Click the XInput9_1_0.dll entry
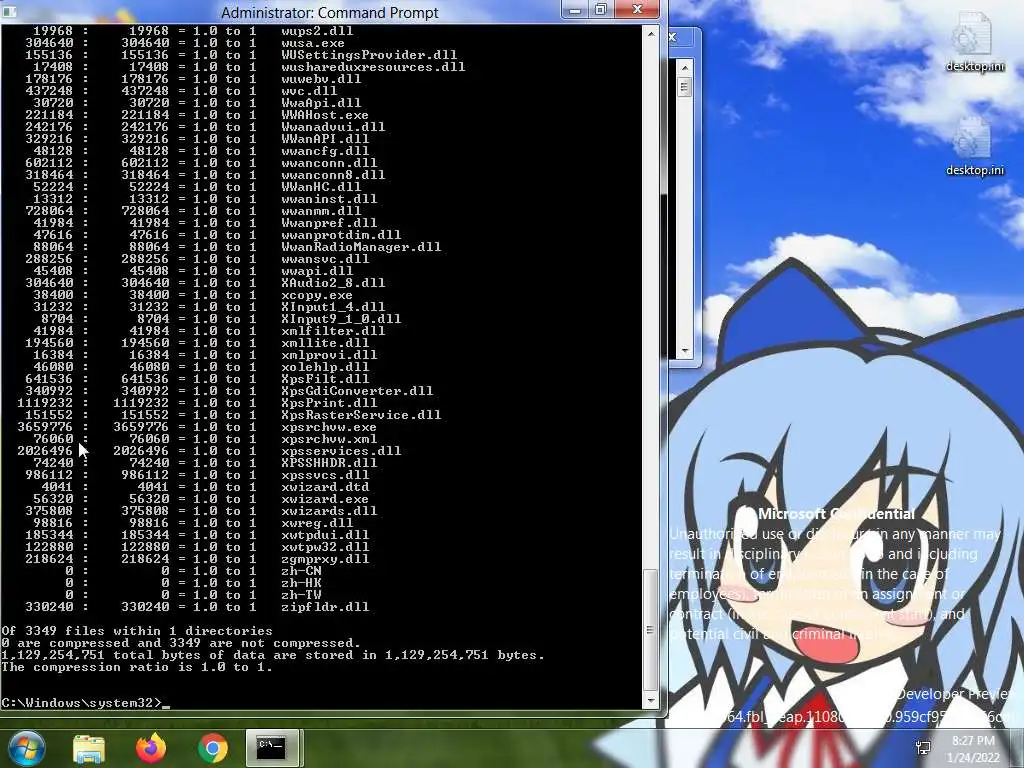This screenshot has height=768, width=1024. click(341, 319)
